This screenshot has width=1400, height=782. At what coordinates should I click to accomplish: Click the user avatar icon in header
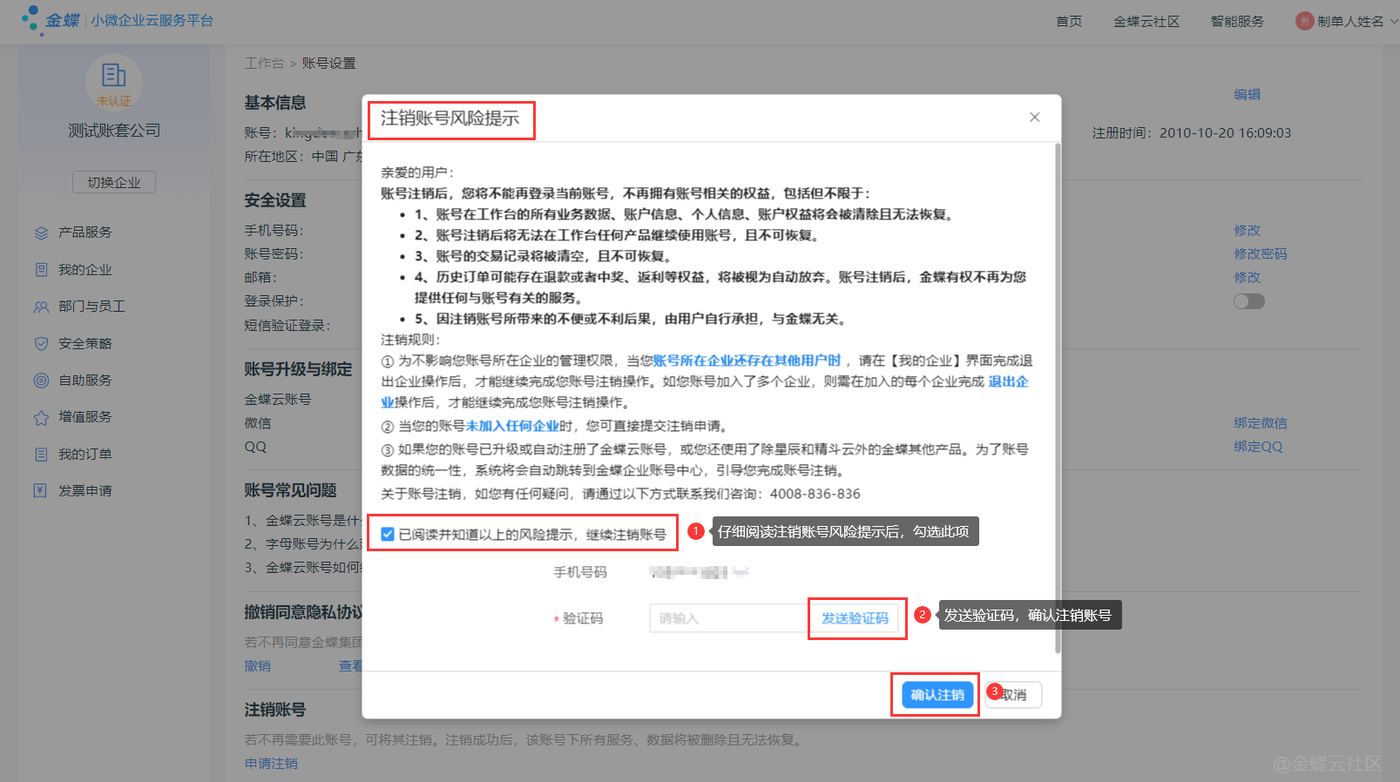[1304, 21]
